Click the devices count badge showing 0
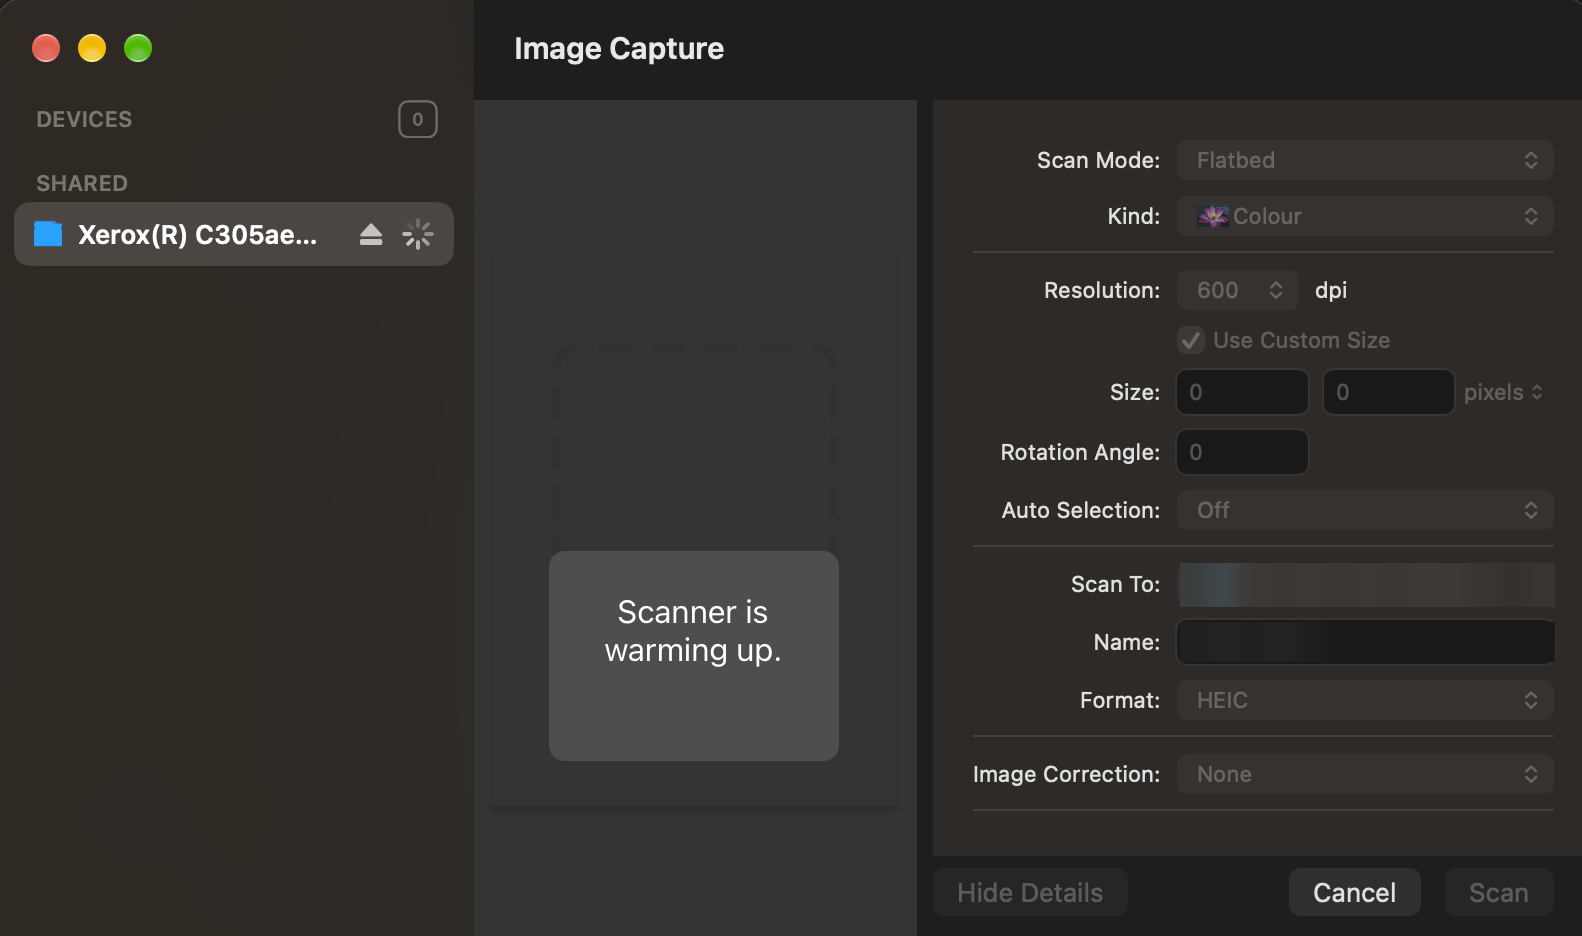 click(x=418, y=119)
